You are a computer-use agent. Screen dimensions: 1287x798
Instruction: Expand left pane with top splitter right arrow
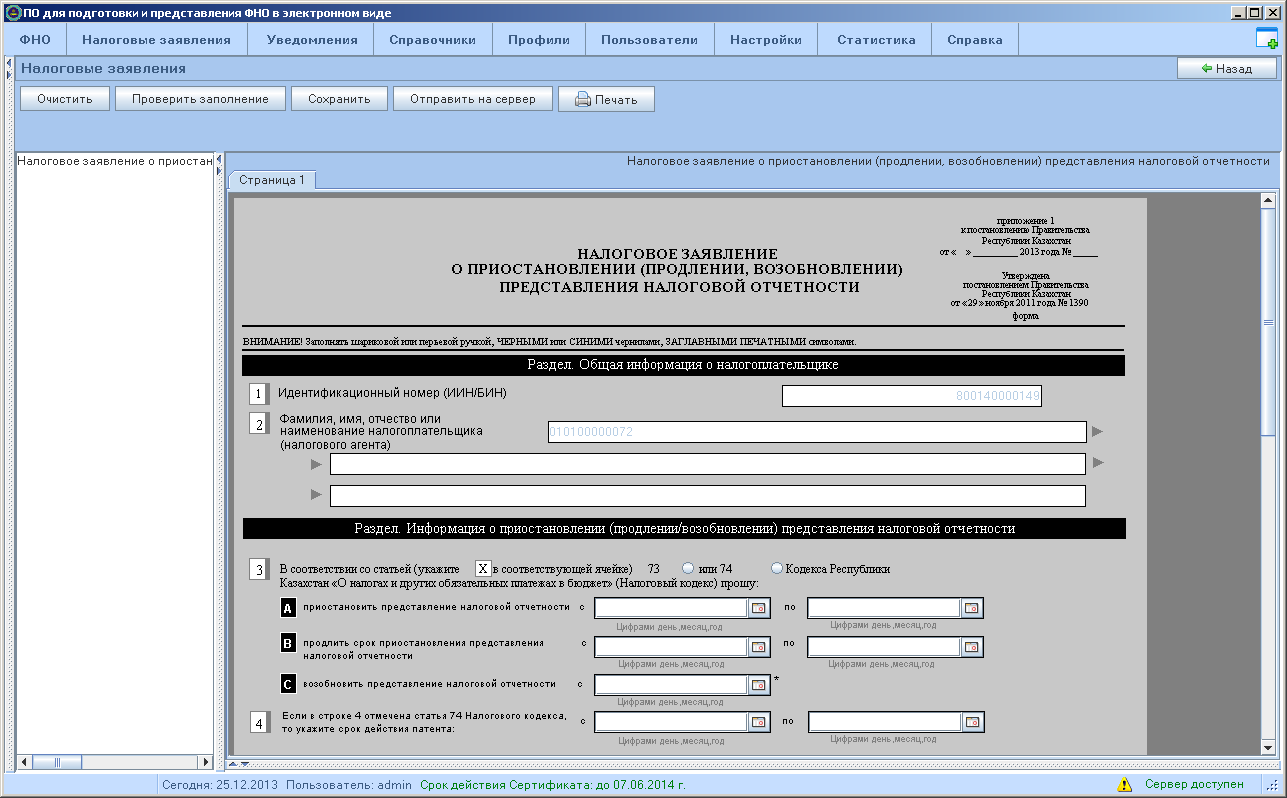pos(8,75)
